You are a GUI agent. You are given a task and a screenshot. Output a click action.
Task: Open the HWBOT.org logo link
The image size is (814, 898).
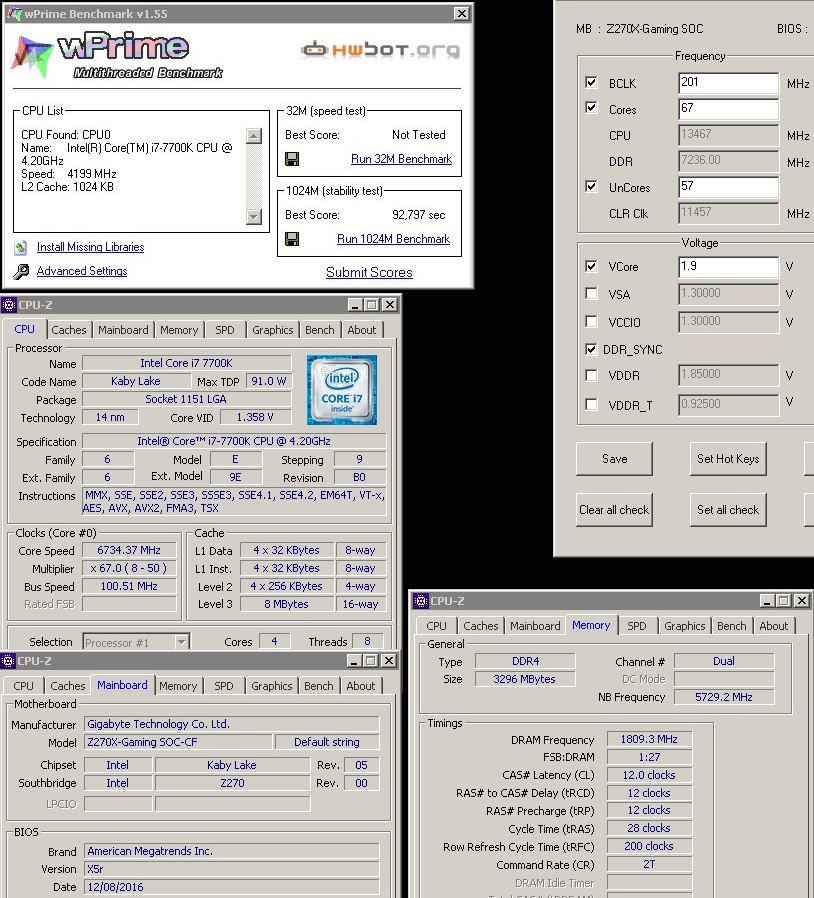click(381, 50)
